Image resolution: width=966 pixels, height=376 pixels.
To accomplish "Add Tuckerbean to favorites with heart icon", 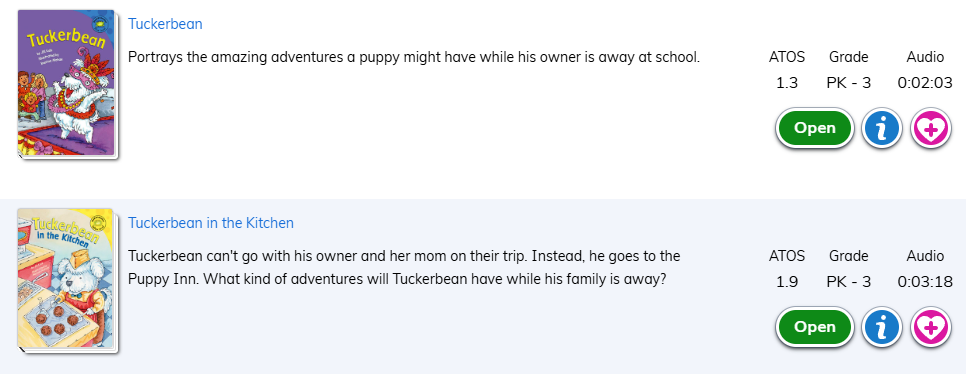I will coord(931,128).
